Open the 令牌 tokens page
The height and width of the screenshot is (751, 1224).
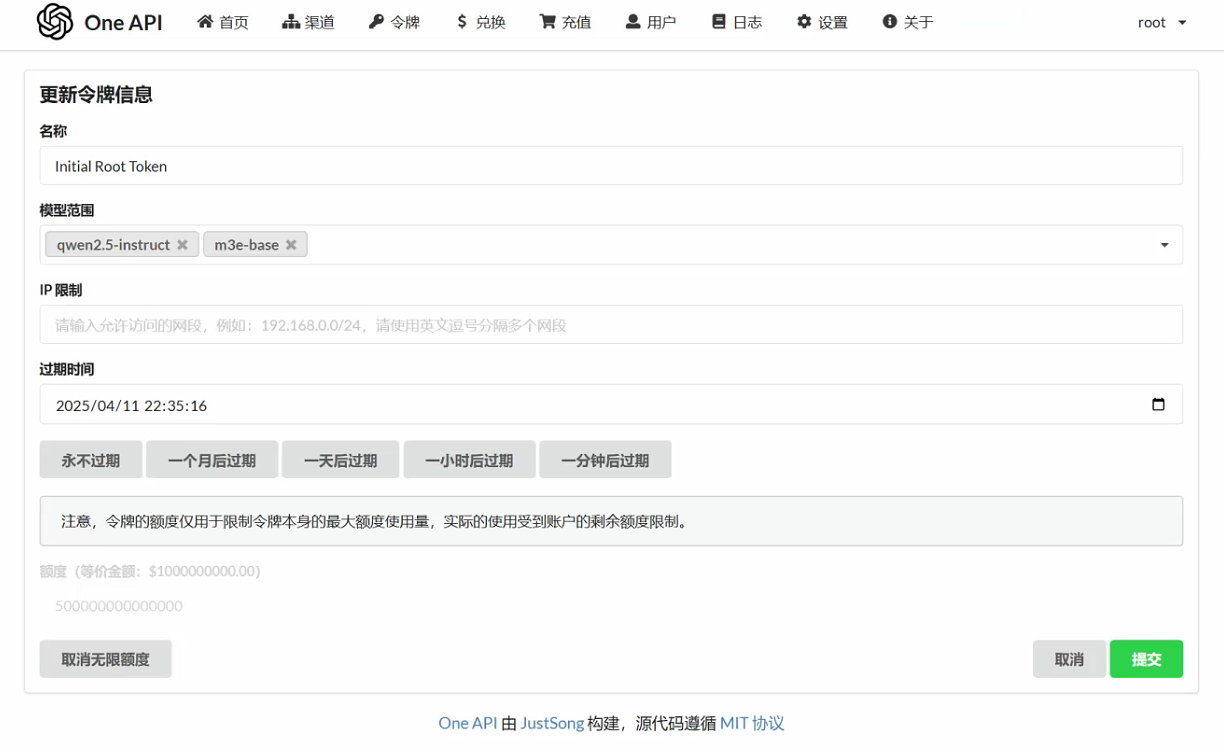(394, 22)
